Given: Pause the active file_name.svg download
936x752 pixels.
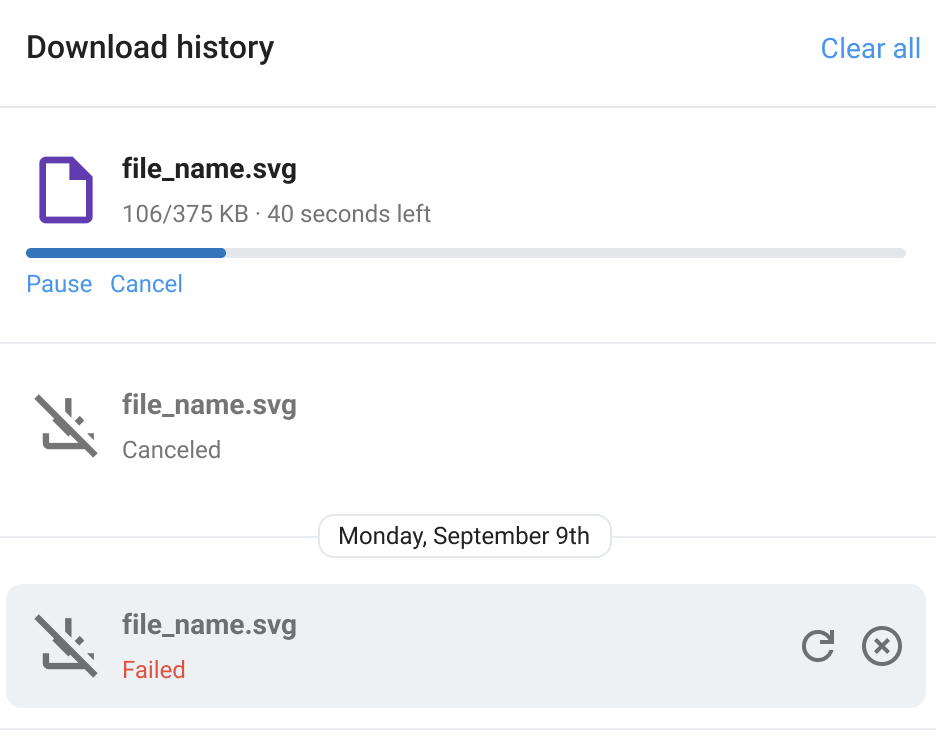Looking at the screenshot, I should tap(59, 284).
